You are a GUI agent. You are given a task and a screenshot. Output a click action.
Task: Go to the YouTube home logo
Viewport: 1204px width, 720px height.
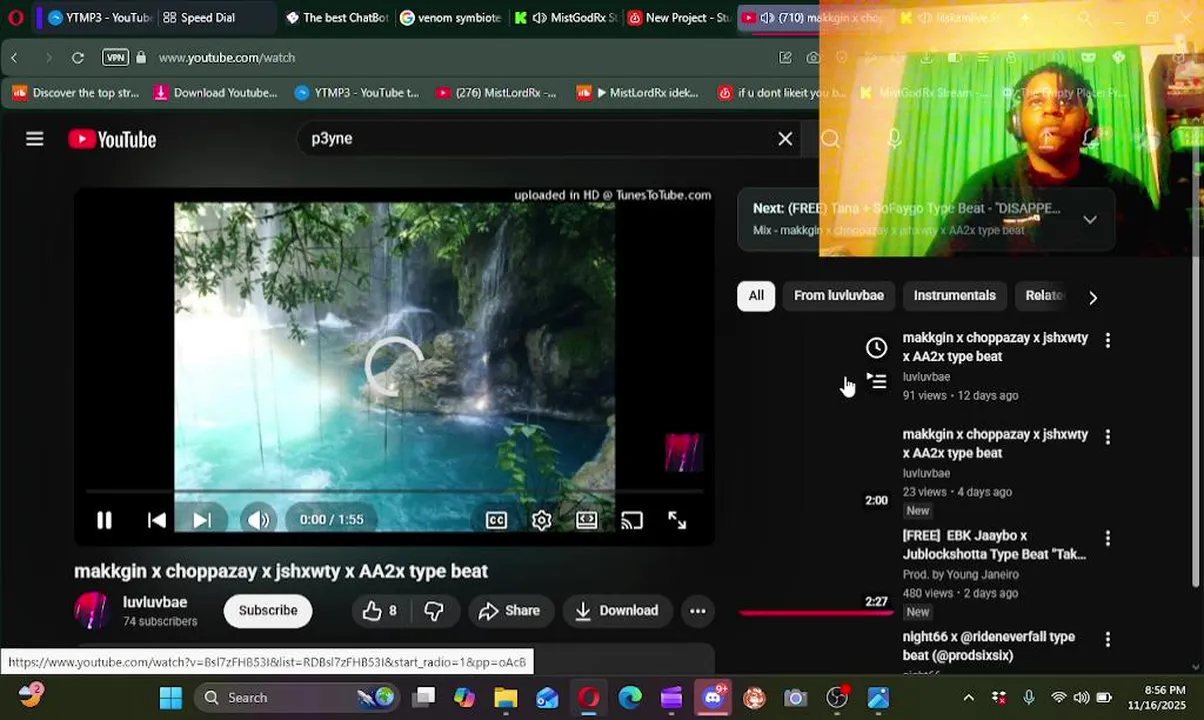click(112, 140)
